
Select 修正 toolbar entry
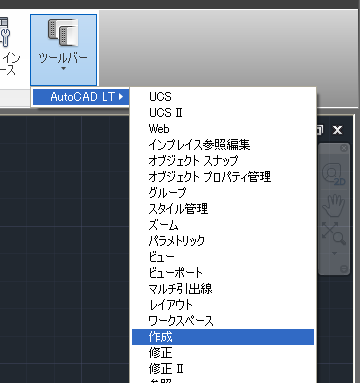pyautogui.click(x=223, y=353)
